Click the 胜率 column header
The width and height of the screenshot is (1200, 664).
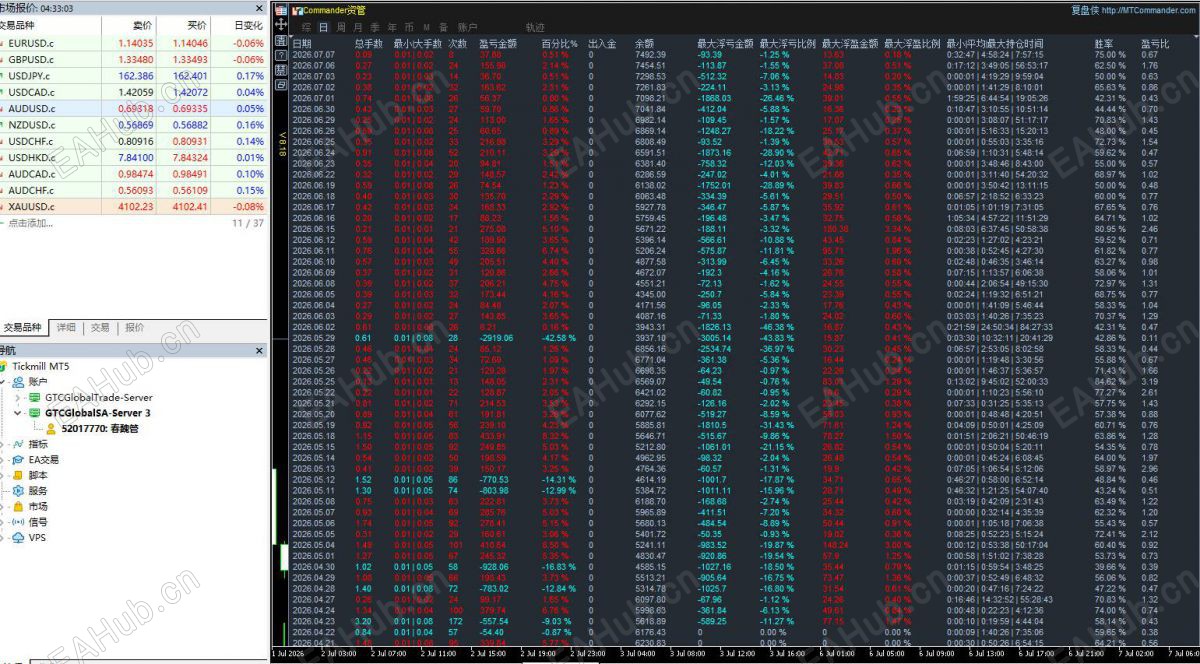(1103, 44)
